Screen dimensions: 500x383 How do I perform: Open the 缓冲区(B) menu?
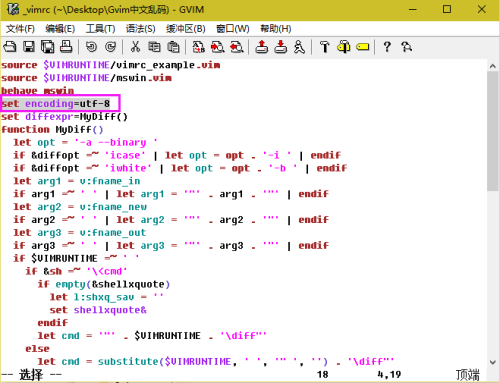click(x=186, y=29)
